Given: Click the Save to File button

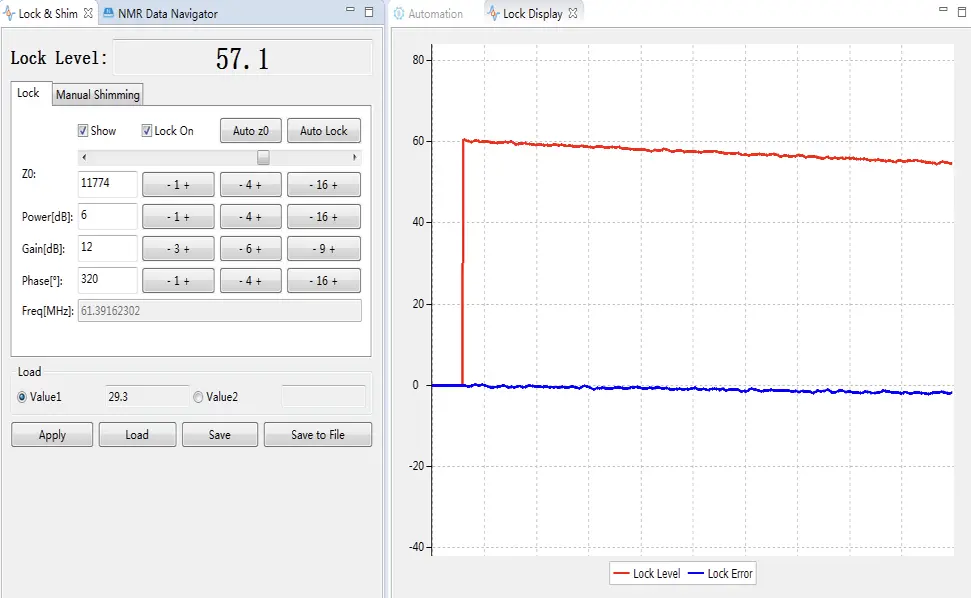Looking at the screenshot, I should [317, 435].
